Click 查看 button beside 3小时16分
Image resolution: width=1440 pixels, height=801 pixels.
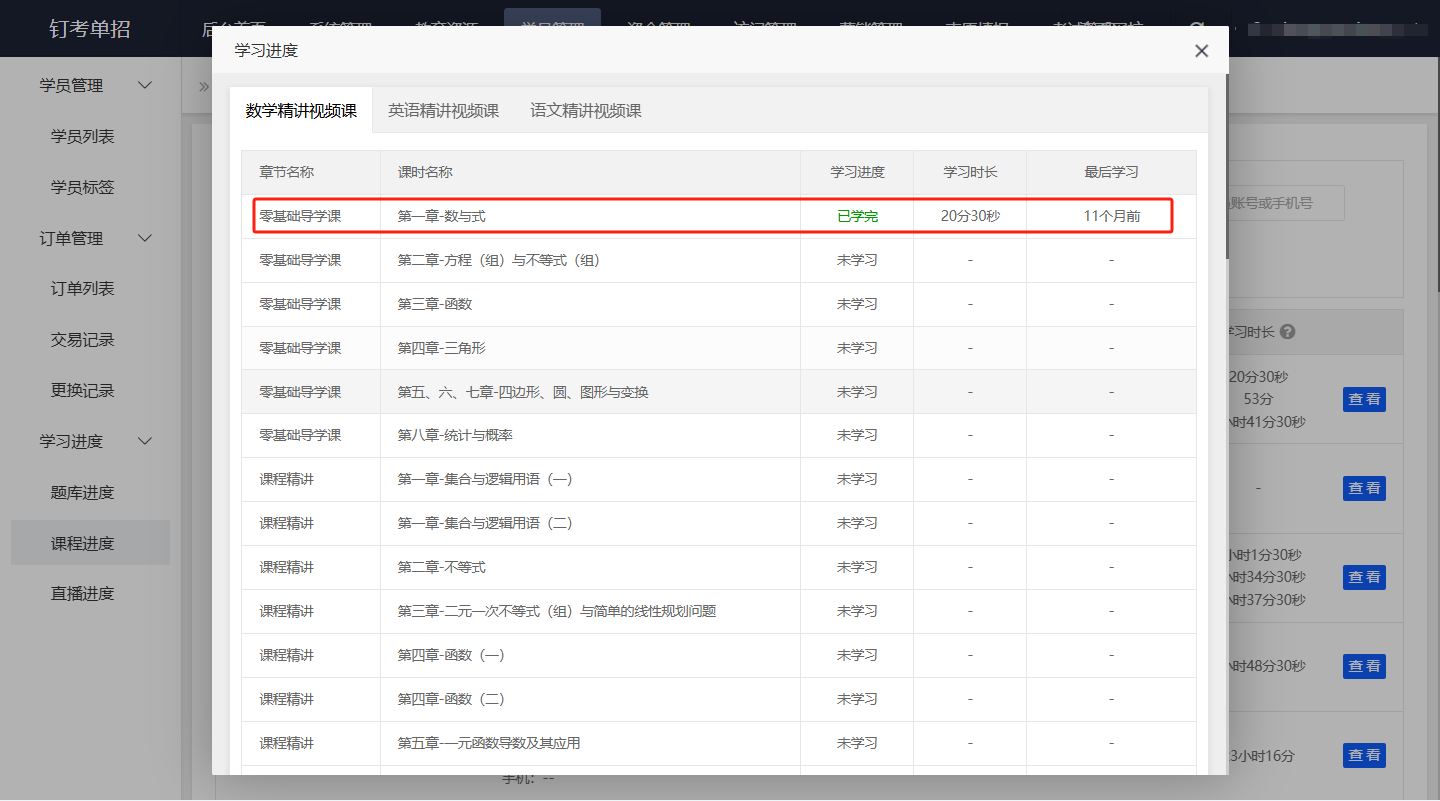click(1364, 755)
